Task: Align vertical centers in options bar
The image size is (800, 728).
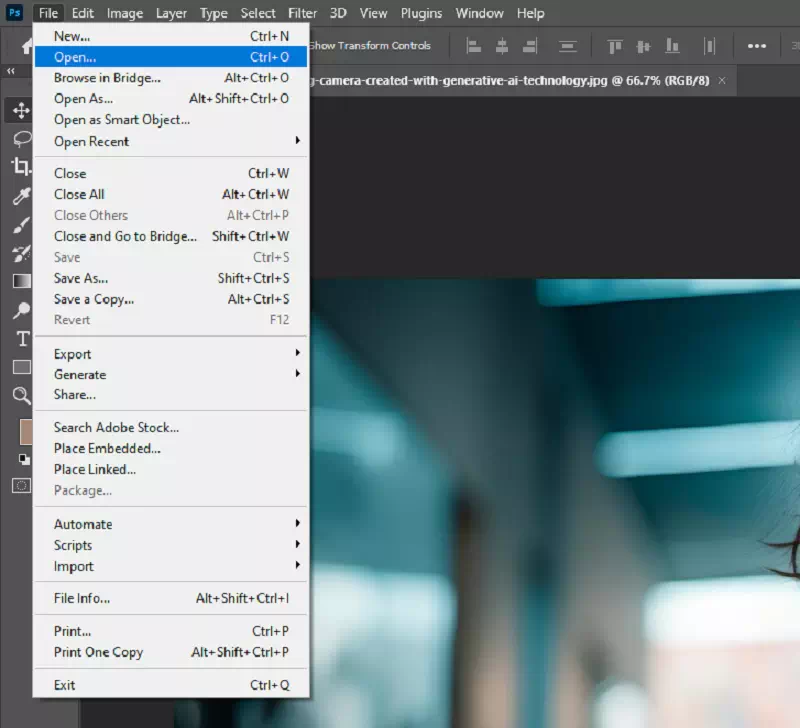Action: tap(643, 46)
